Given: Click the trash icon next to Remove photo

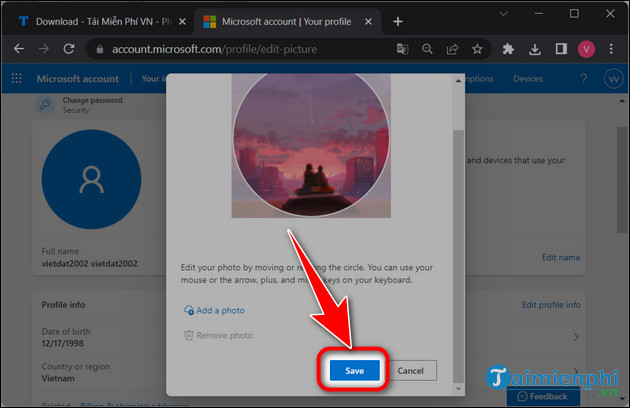Looking at the screenshot, I should click(x=188, y=335).
